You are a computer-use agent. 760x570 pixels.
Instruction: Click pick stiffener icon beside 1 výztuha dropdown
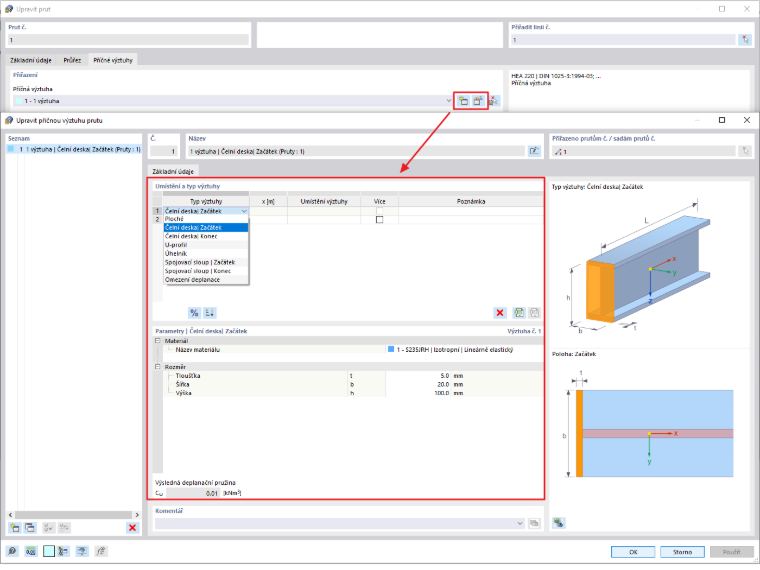[x=494, y=101]
